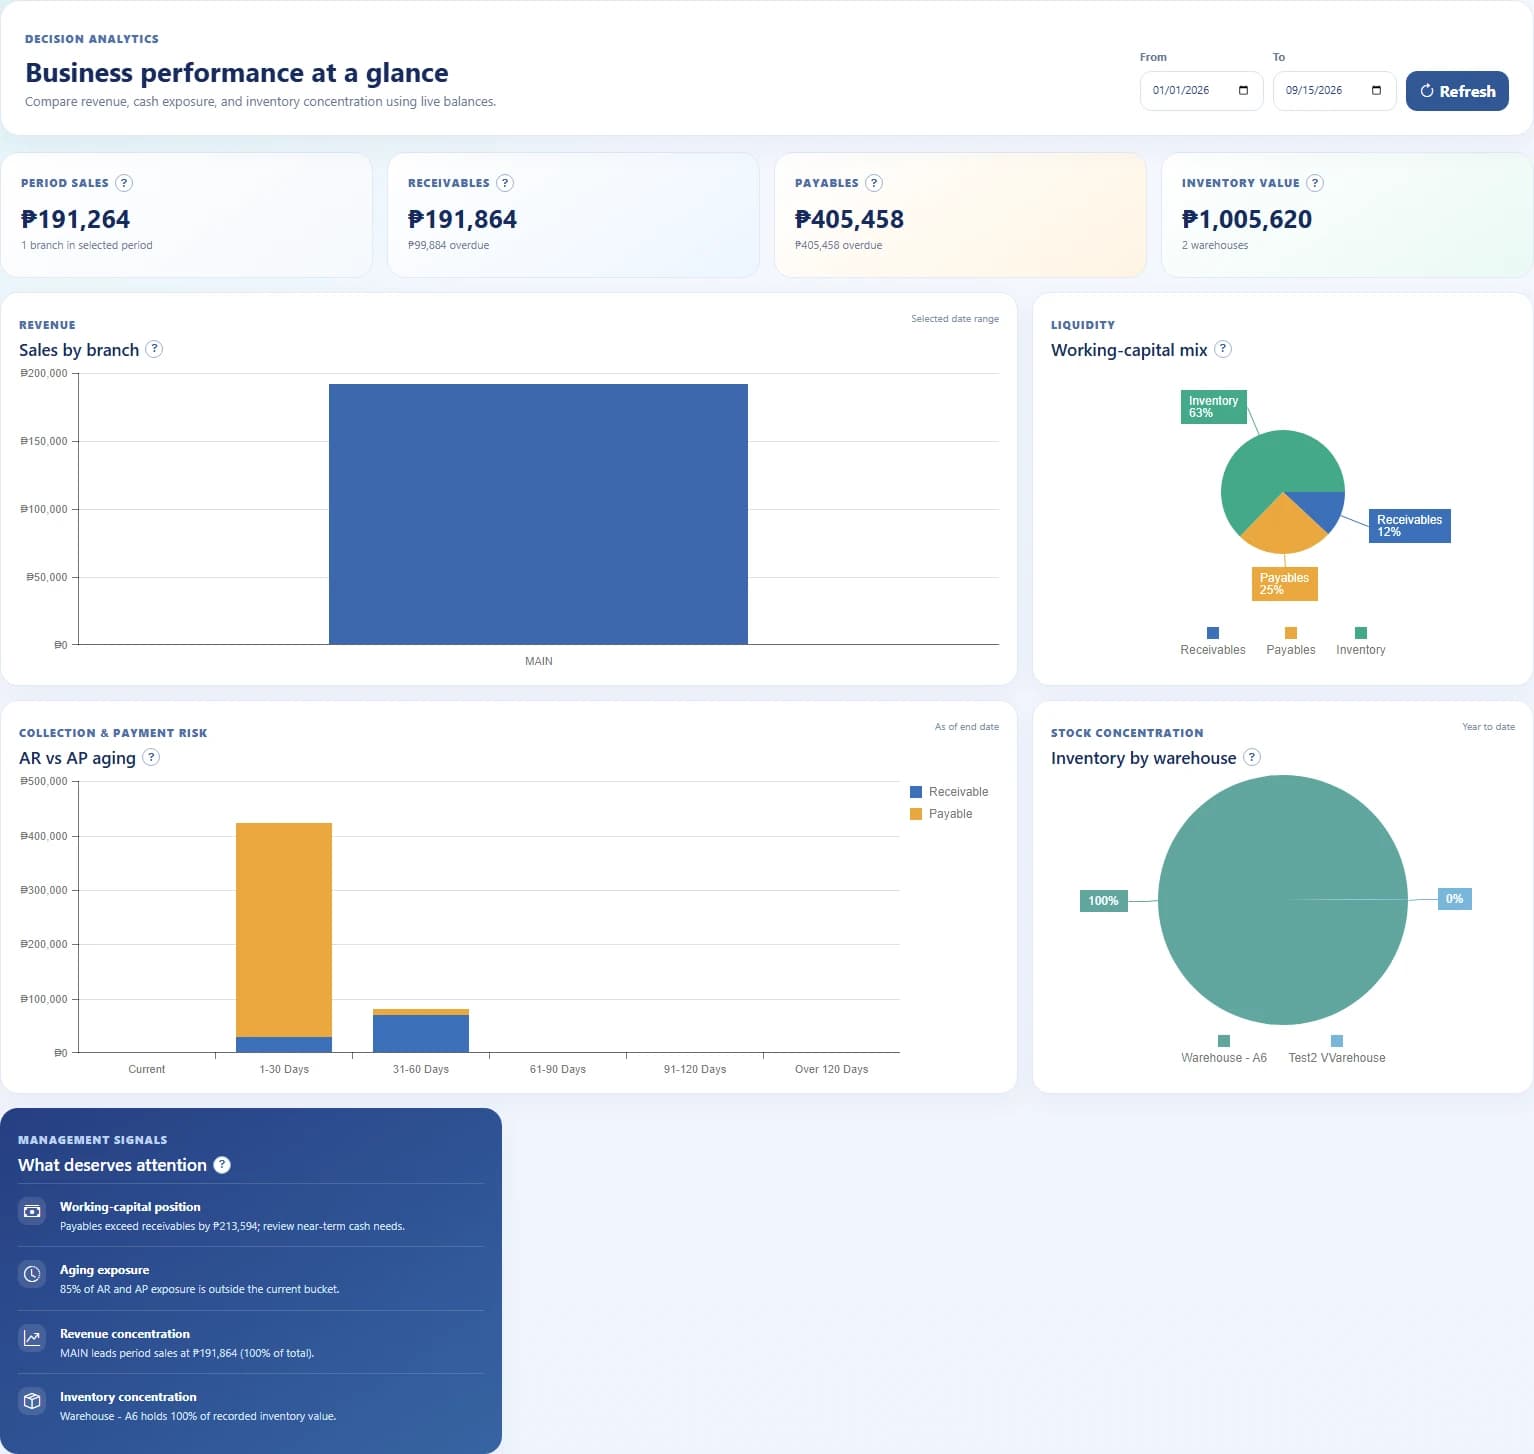
Task: Show help tooltip for Period Sales
Action: click(x=124, y=183)
